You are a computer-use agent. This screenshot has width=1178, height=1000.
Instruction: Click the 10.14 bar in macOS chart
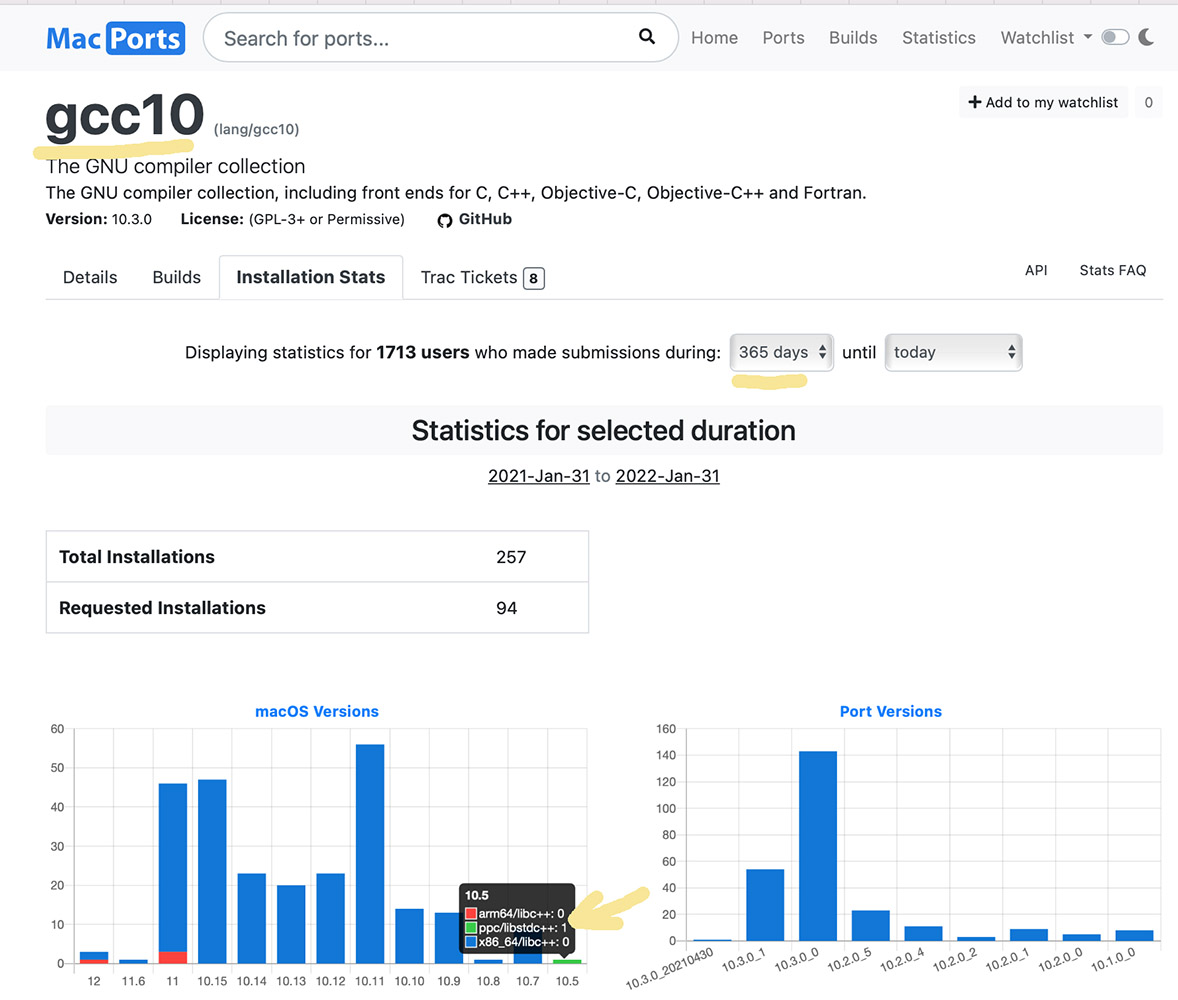click(x=252, y=918)
